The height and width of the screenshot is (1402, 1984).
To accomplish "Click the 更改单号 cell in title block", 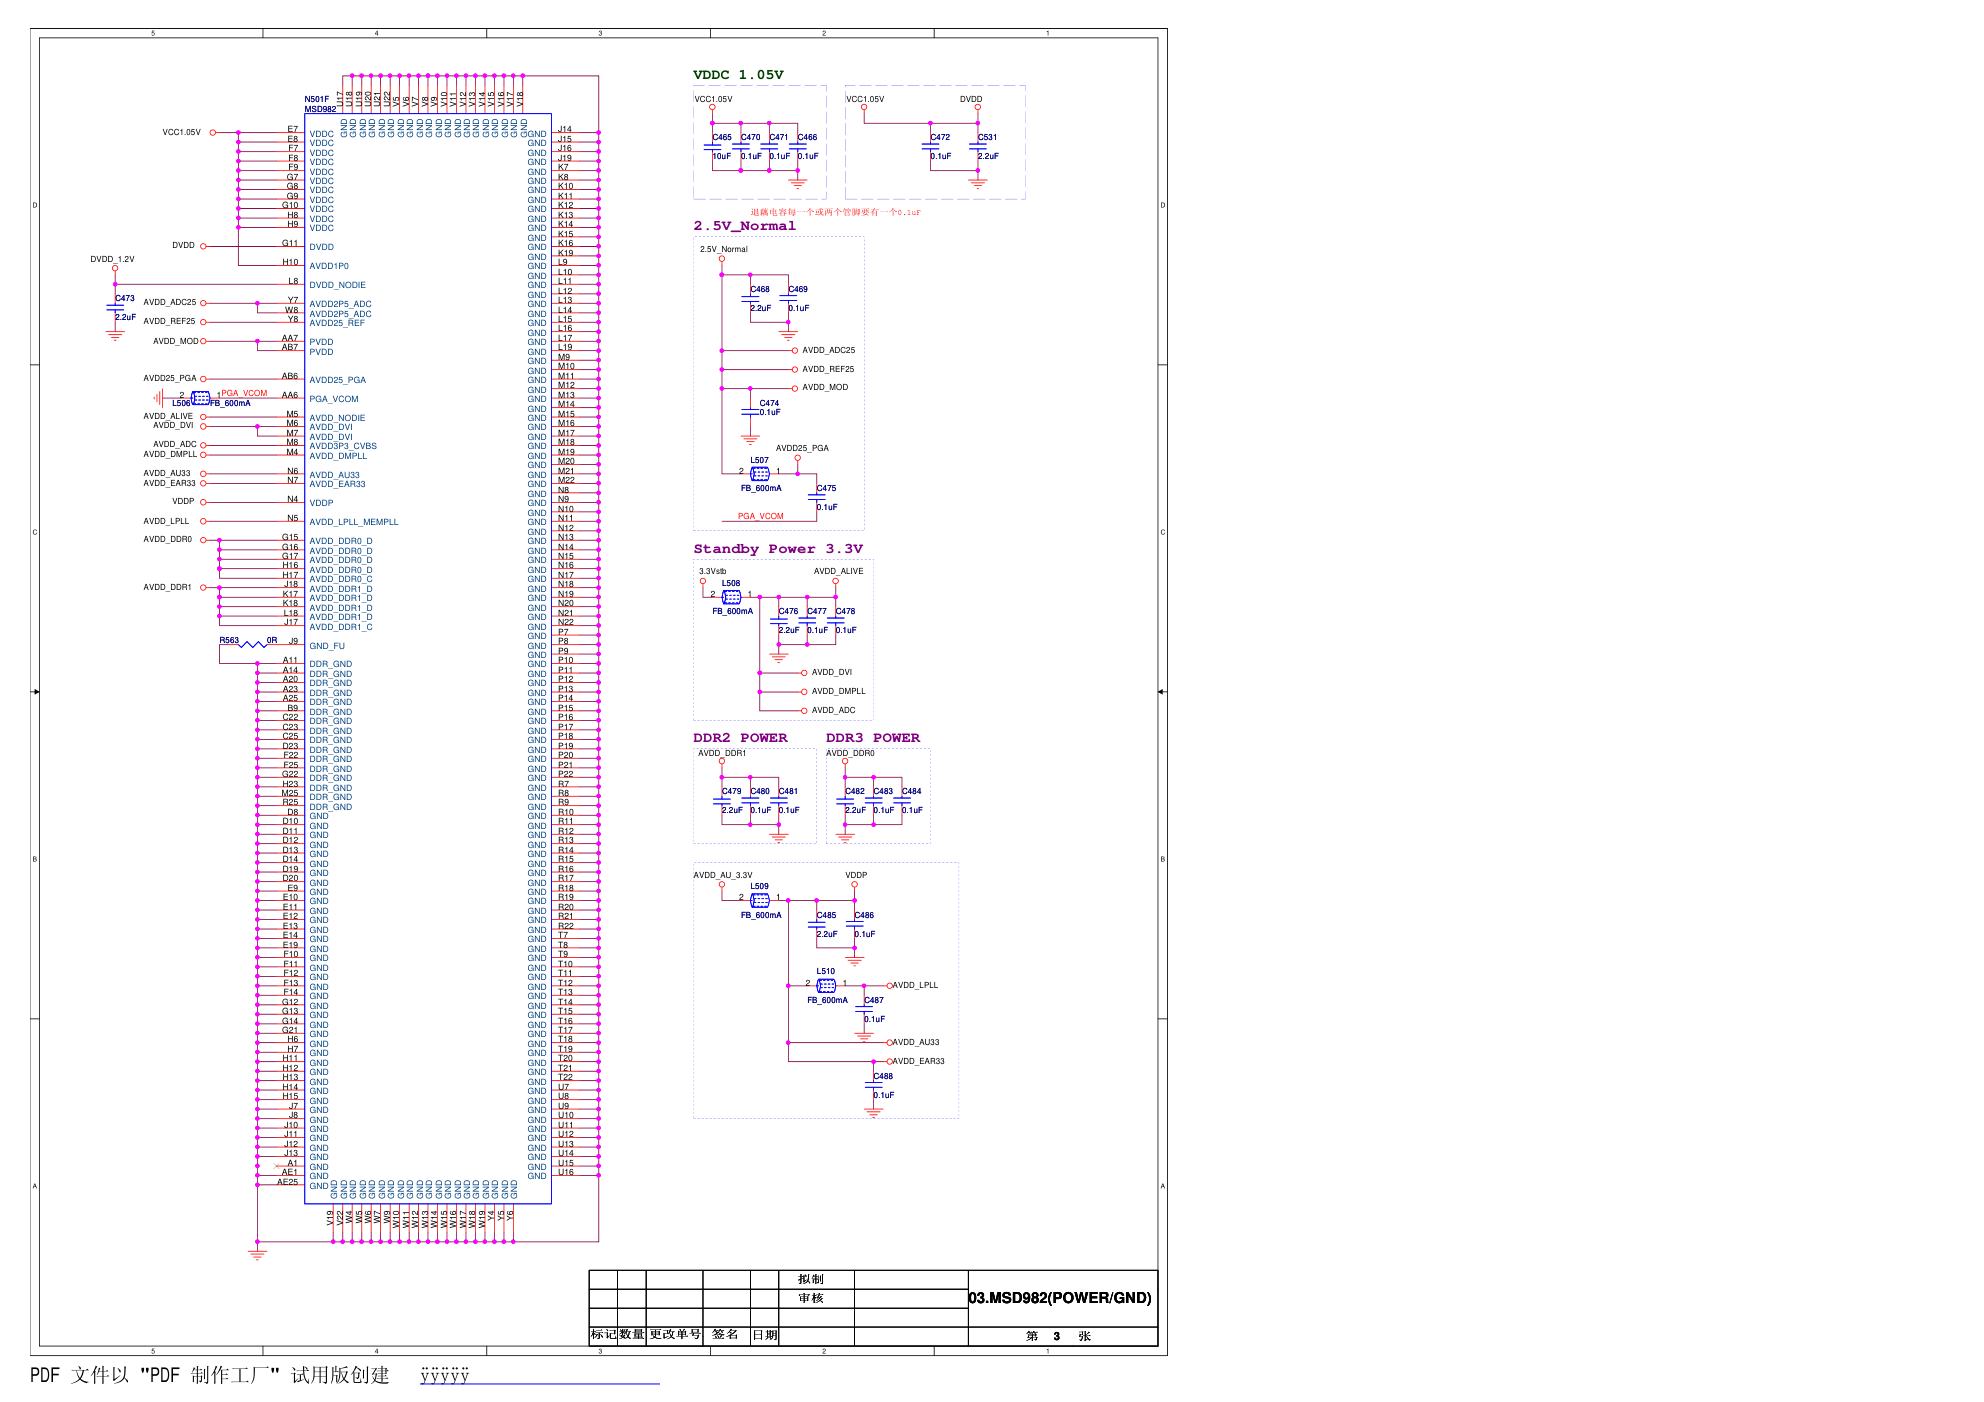I will pyautogui.click(x=675, y=1335).
